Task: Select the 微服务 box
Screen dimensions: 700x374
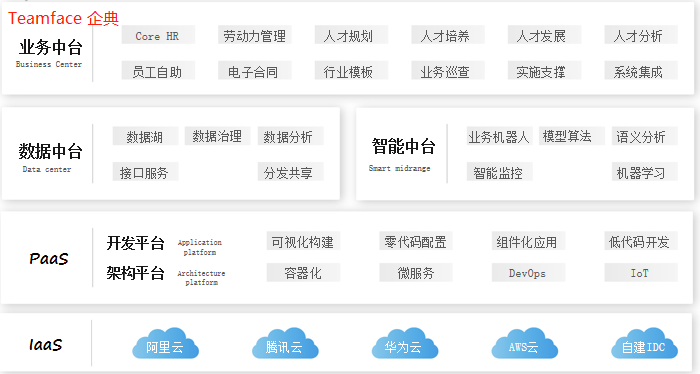Action: click(416, 273)
